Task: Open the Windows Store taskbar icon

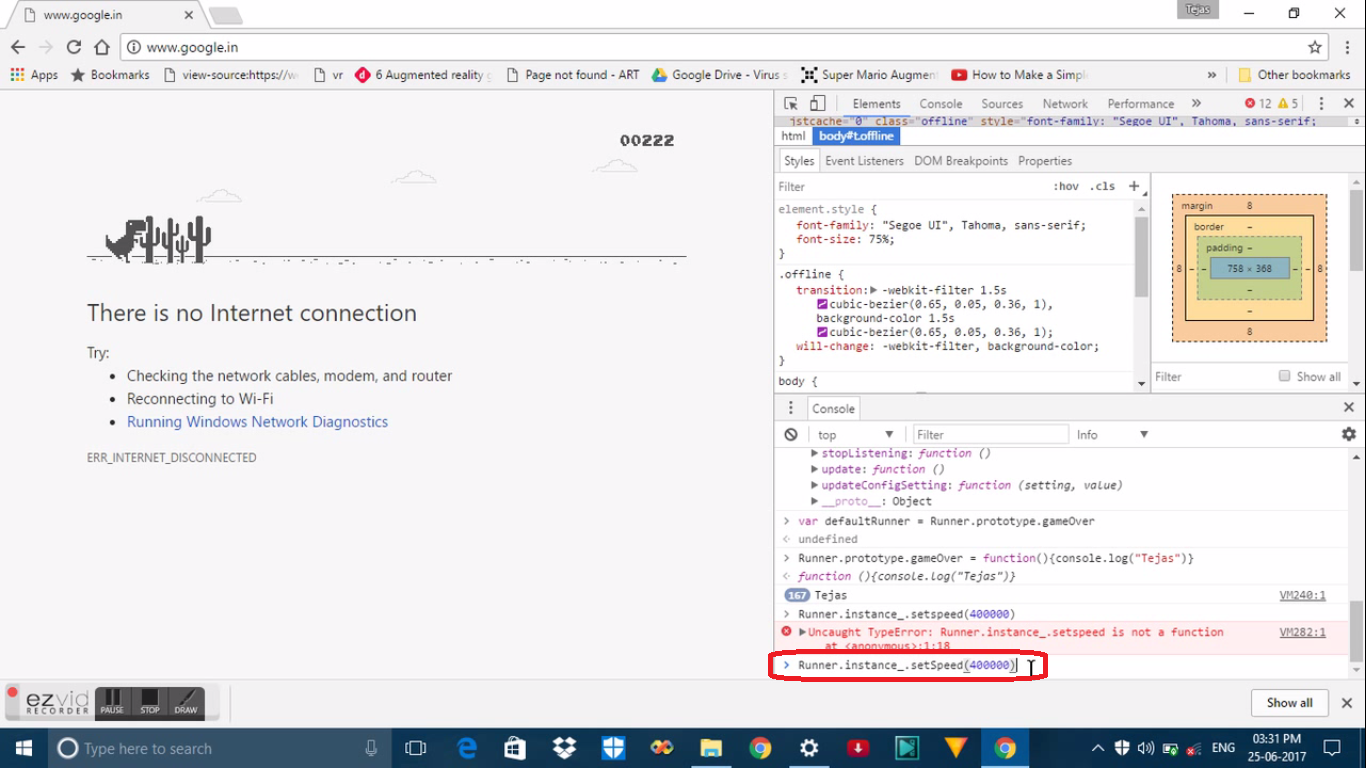Action: (x=515, y=748)
